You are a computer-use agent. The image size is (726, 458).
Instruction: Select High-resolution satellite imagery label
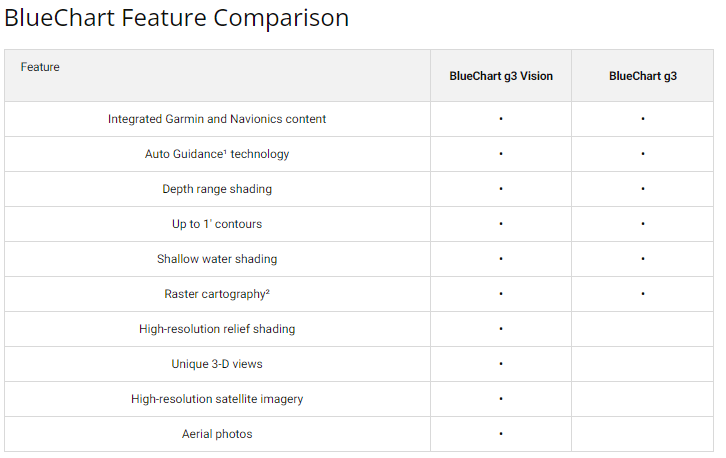coord(217,399)
